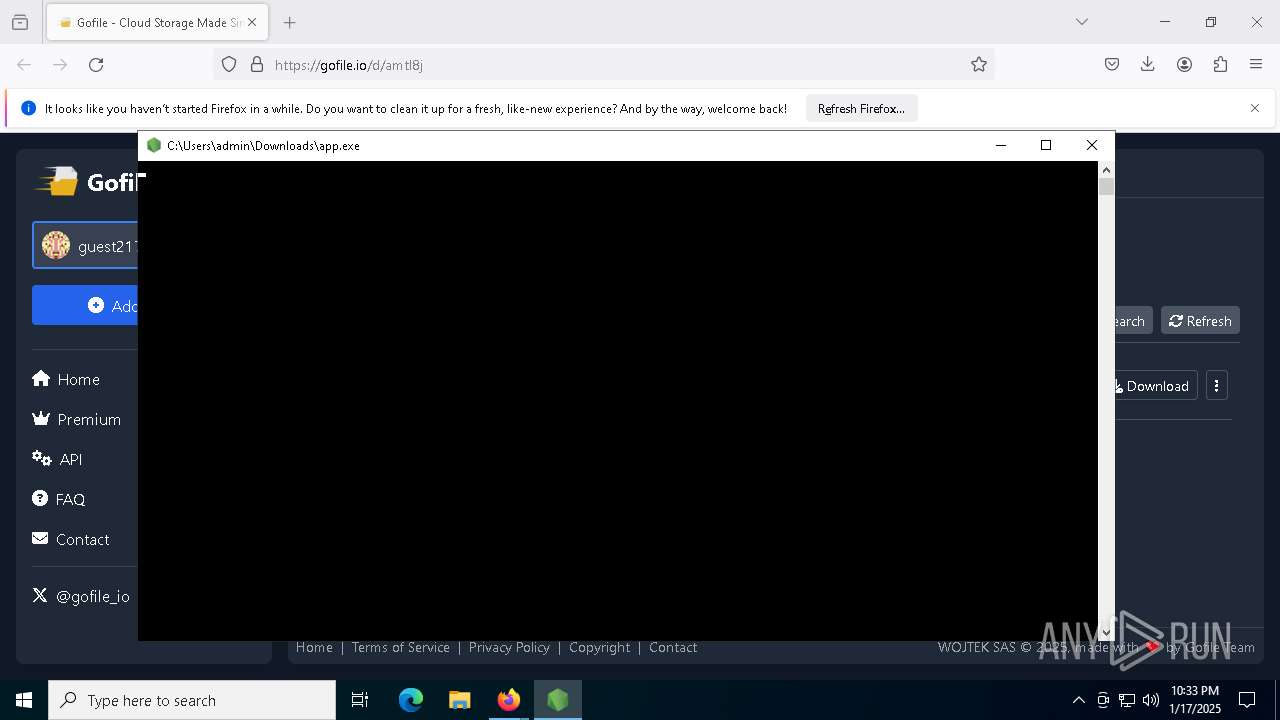
Task: View site security padlock info
Action: [x=257, y=64]
